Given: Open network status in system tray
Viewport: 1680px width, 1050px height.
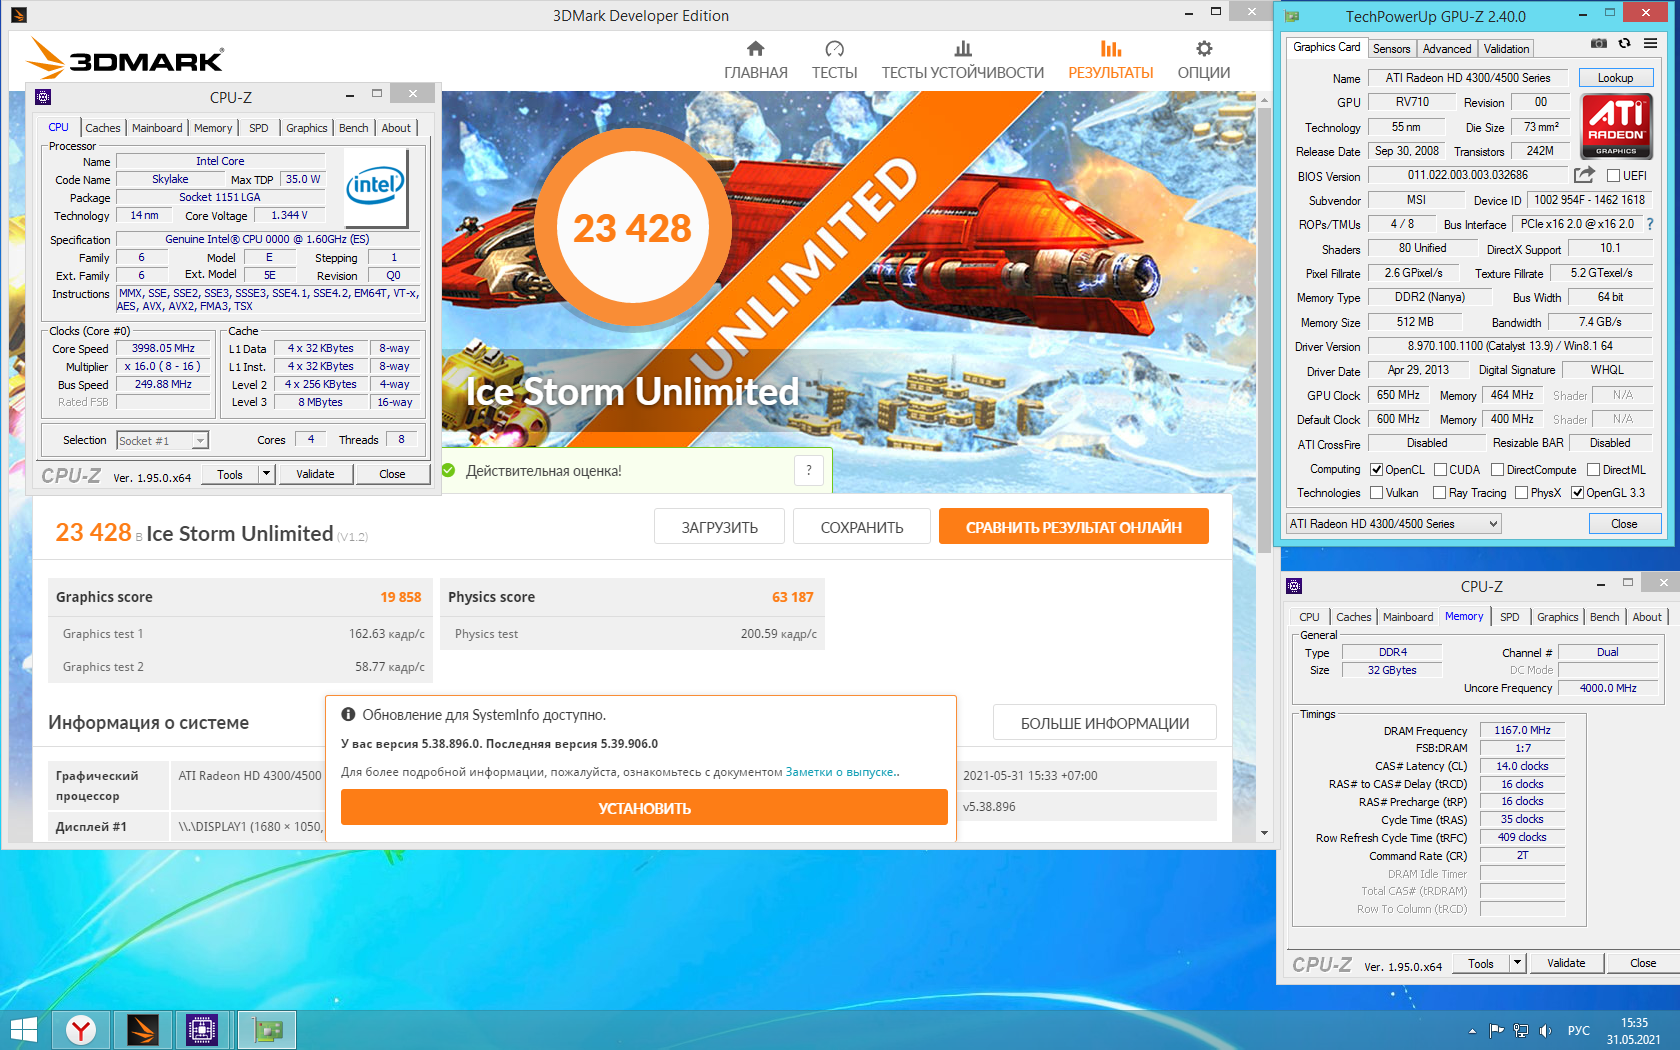Looking at the screenshot, I should point(1521,1030).
